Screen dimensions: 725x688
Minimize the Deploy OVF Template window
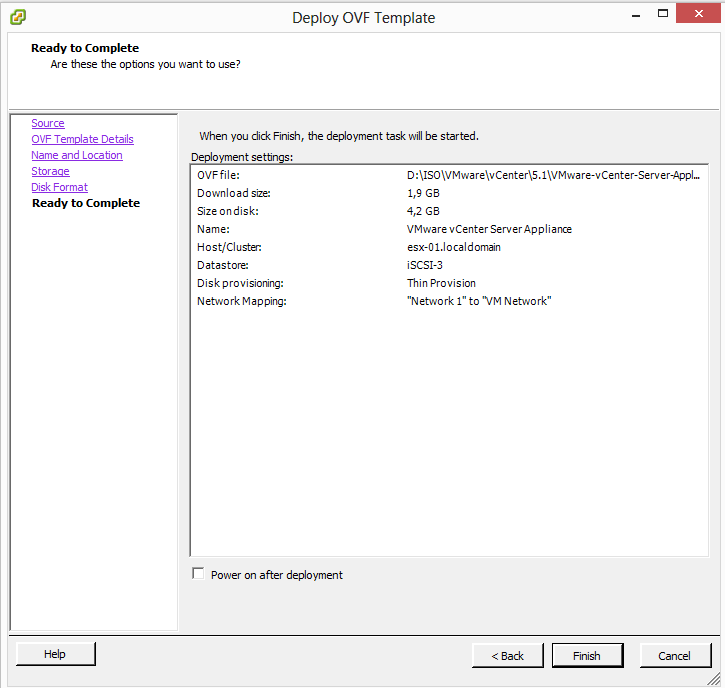(636, 15)
